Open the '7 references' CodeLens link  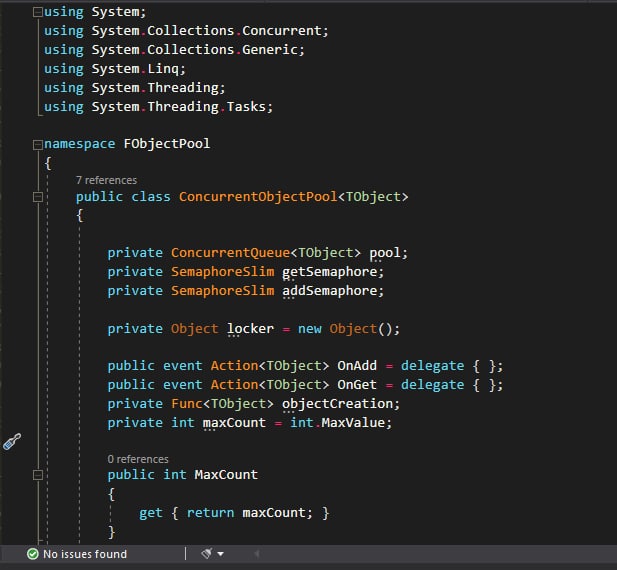coord(106,180)
